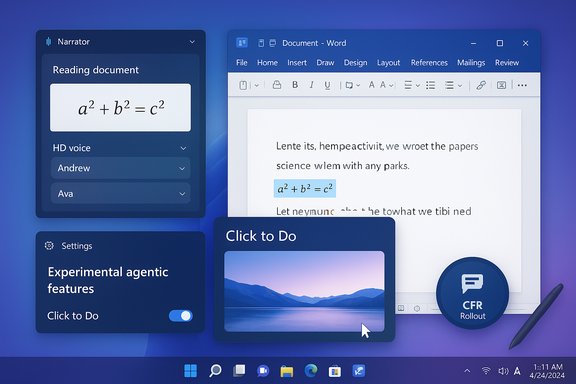Screen dimensions: 576x384
Task: Click the monitor icon left of Document title
Action: tap(273, 43)
